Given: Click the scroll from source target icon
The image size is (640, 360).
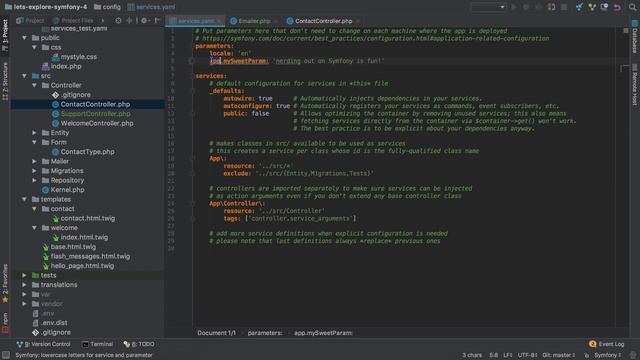Looking at the screenshot, I should [x=118, y=20].
